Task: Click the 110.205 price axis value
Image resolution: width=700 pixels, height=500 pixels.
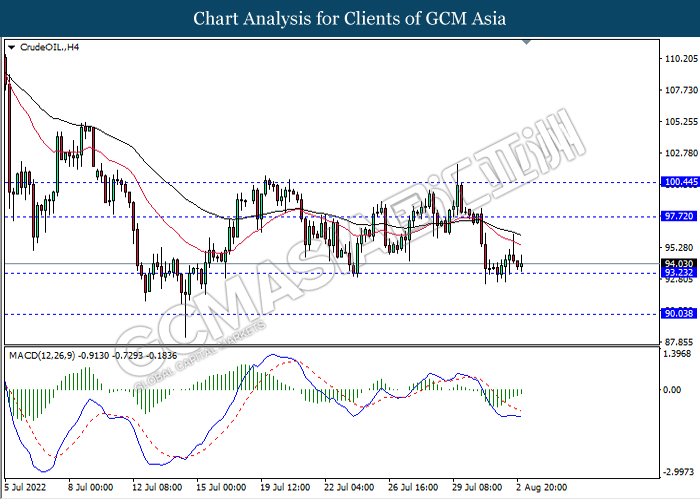Action: (x=681, y=59)
